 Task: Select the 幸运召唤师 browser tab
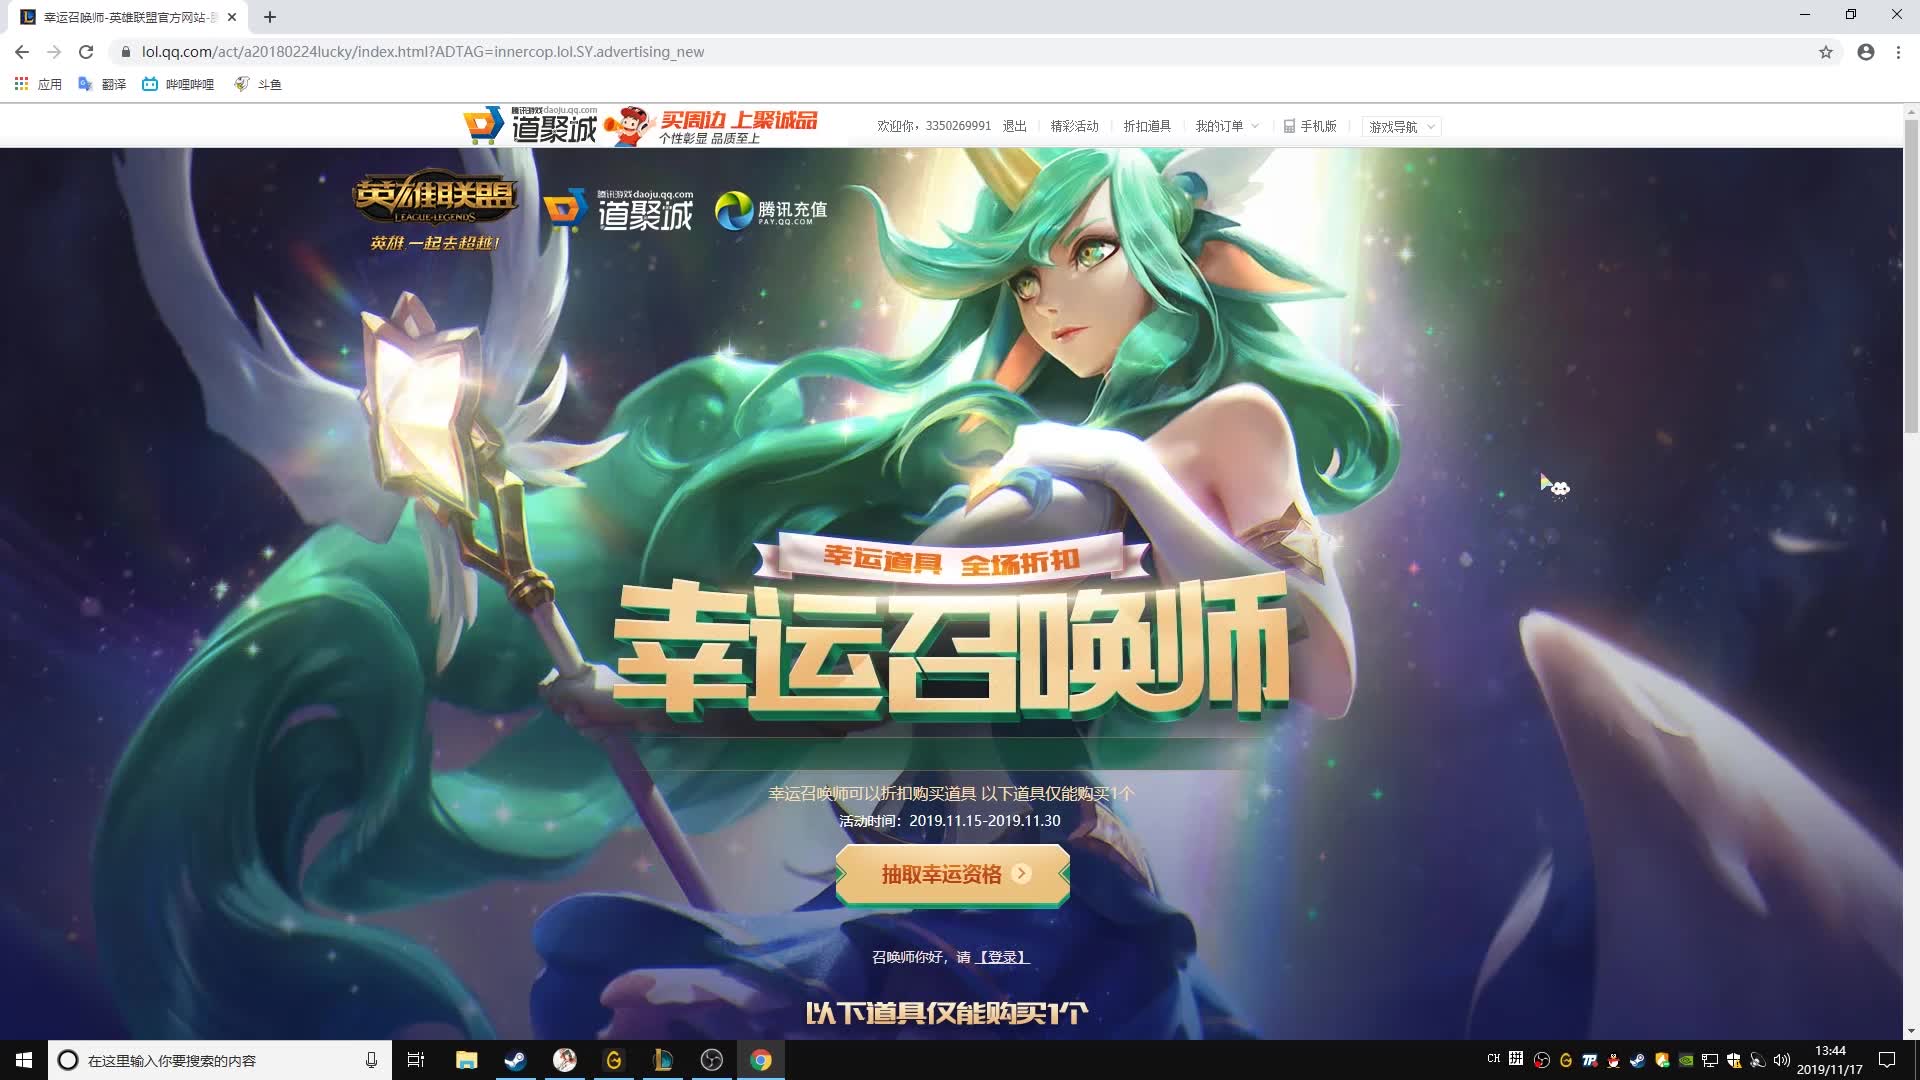click(128, 17)
